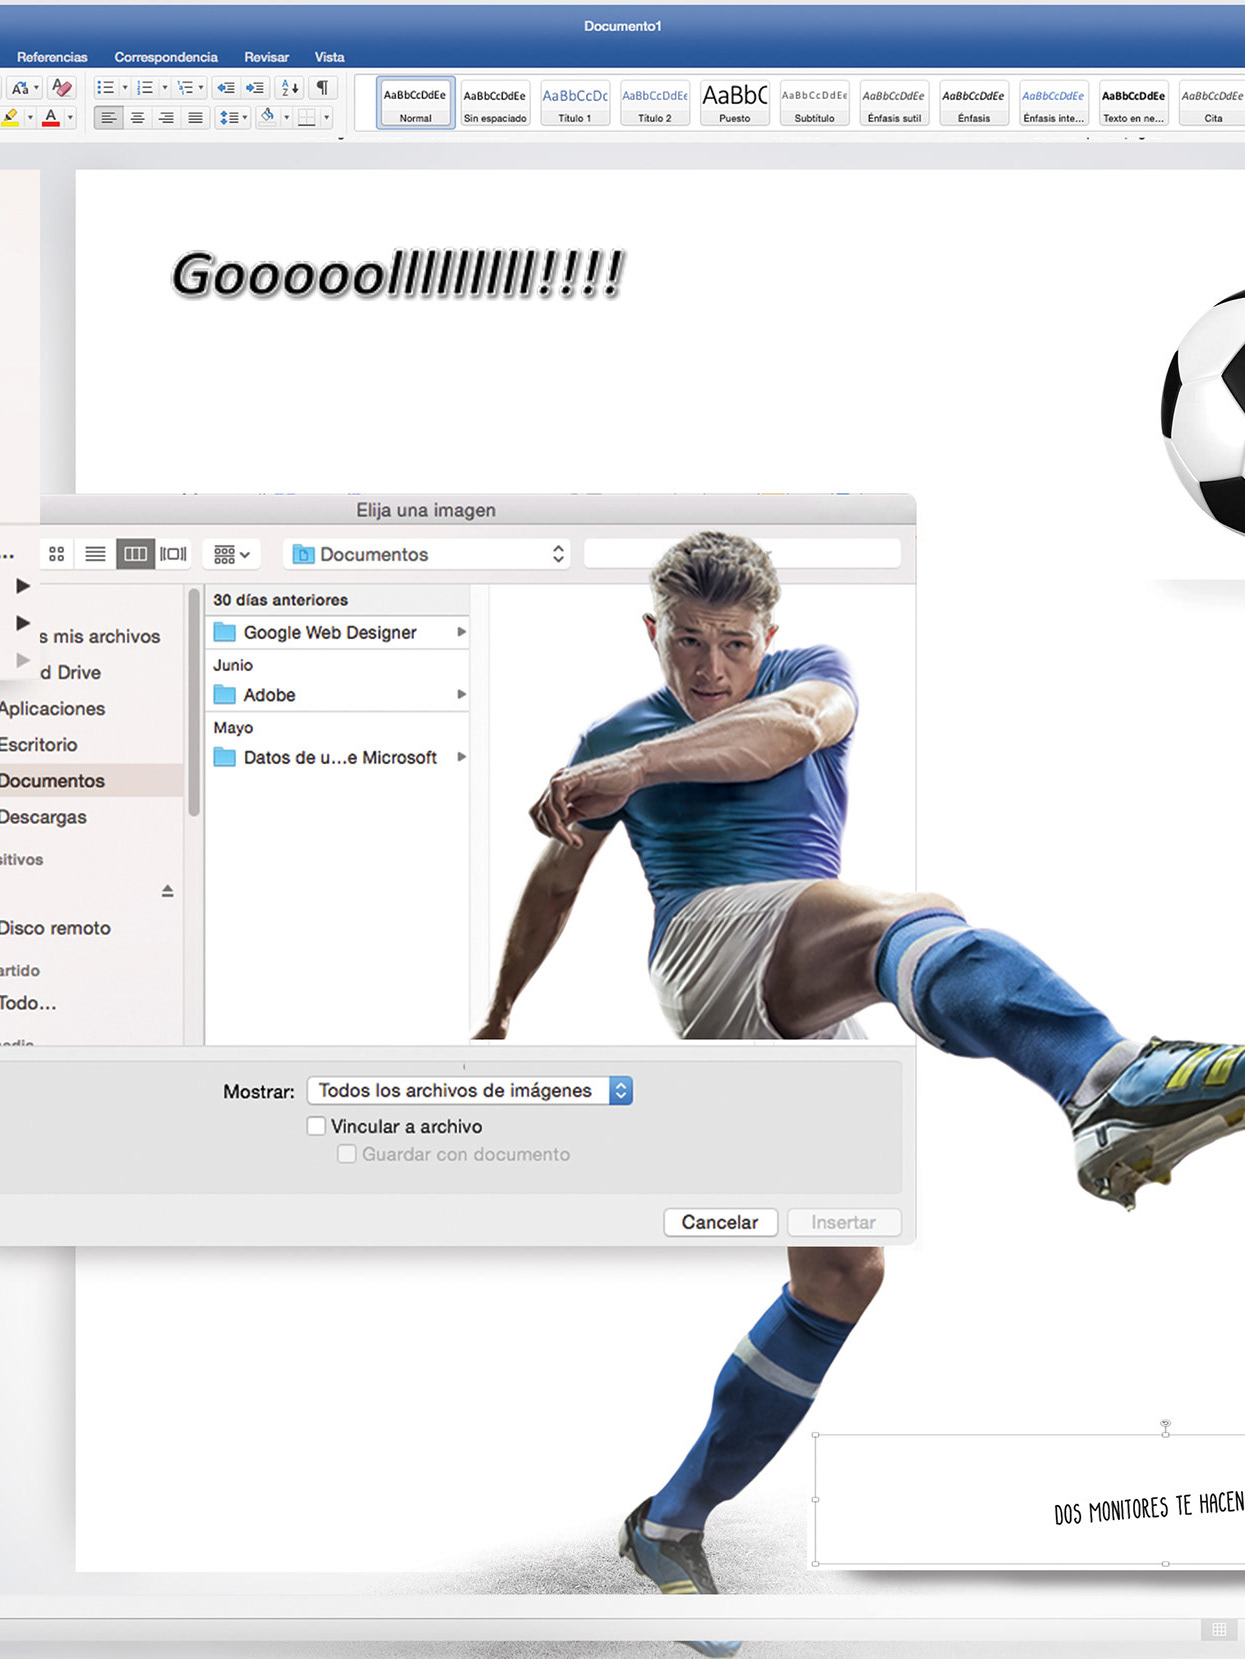1245x1659 pixels.
Task: Apply the Subtítulo style
Action: point(815,103)
